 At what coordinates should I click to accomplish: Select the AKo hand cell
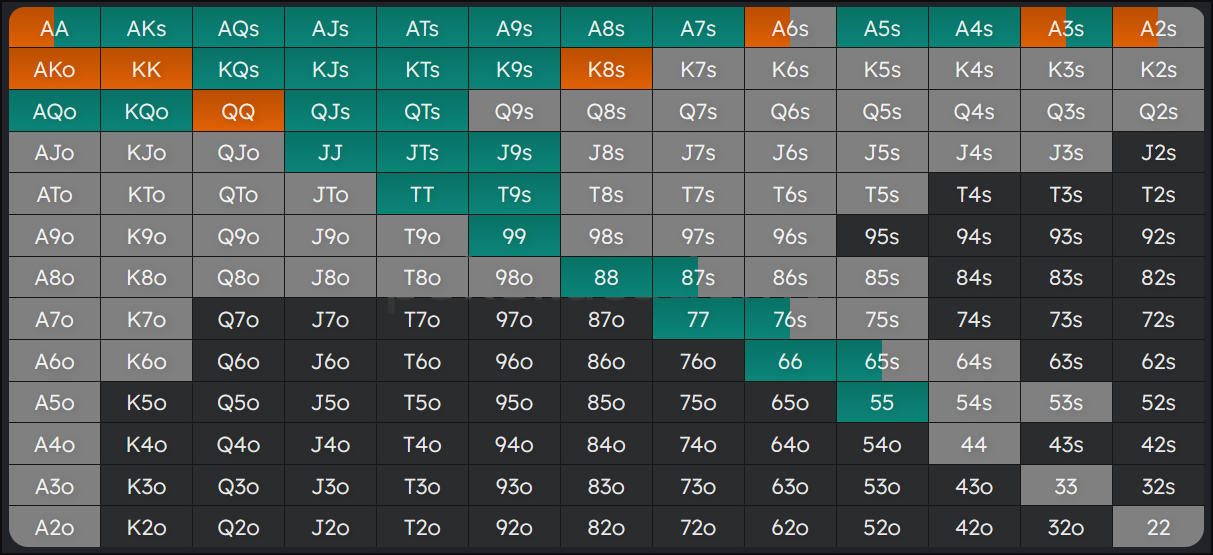(x=55, y=70)
